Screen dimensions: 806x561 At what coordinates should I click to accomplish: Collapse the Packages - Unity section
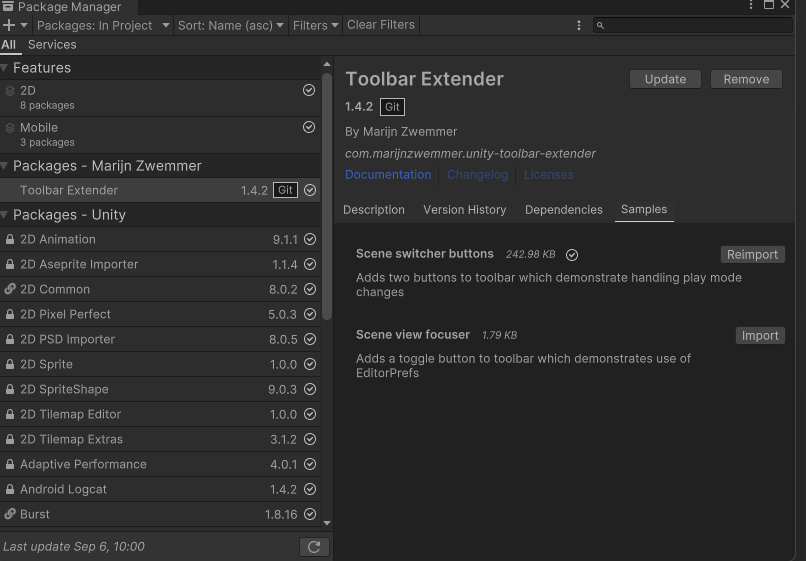click(5, 215)
